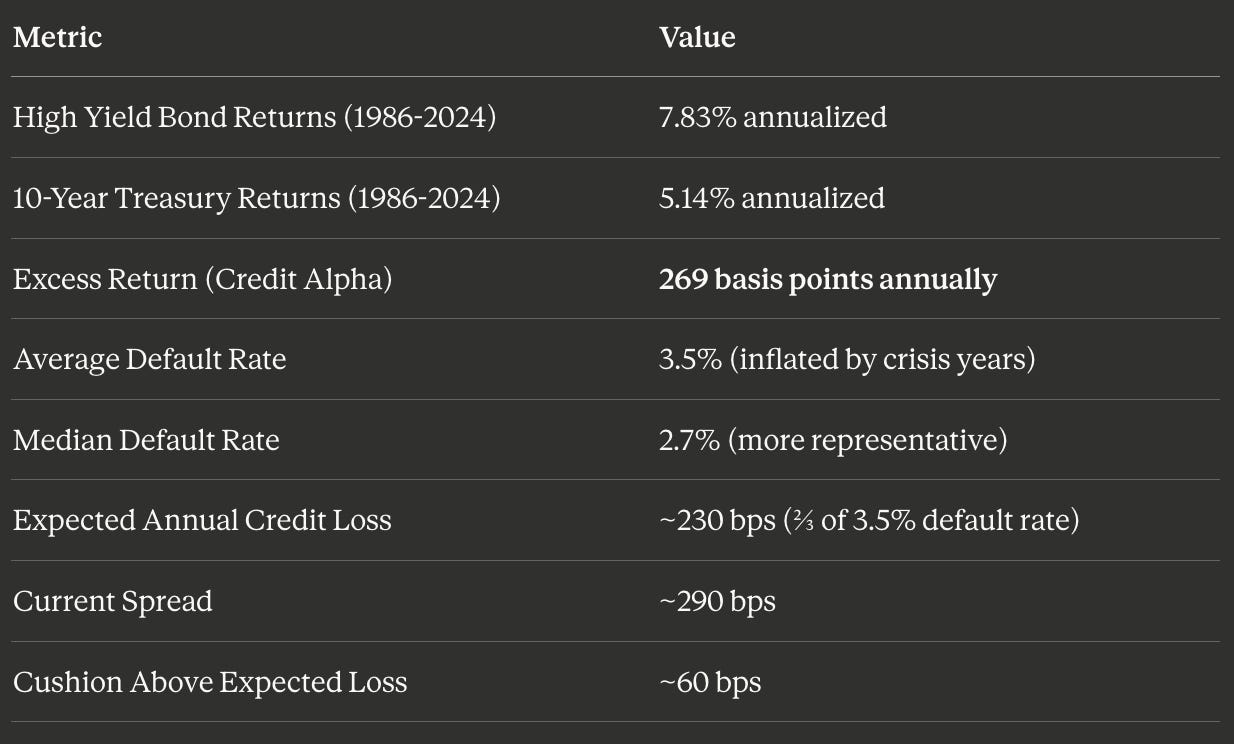
Task: Select the Median Default Rate label
Action: coord(146,440)
